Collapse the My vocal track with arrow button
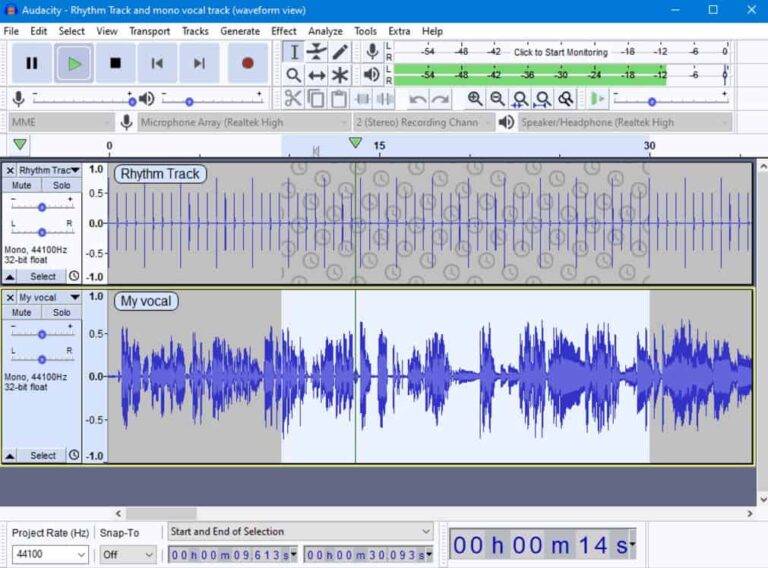Image resolution: width=768 pixels, height=568 pixels. tap(10, 456)
